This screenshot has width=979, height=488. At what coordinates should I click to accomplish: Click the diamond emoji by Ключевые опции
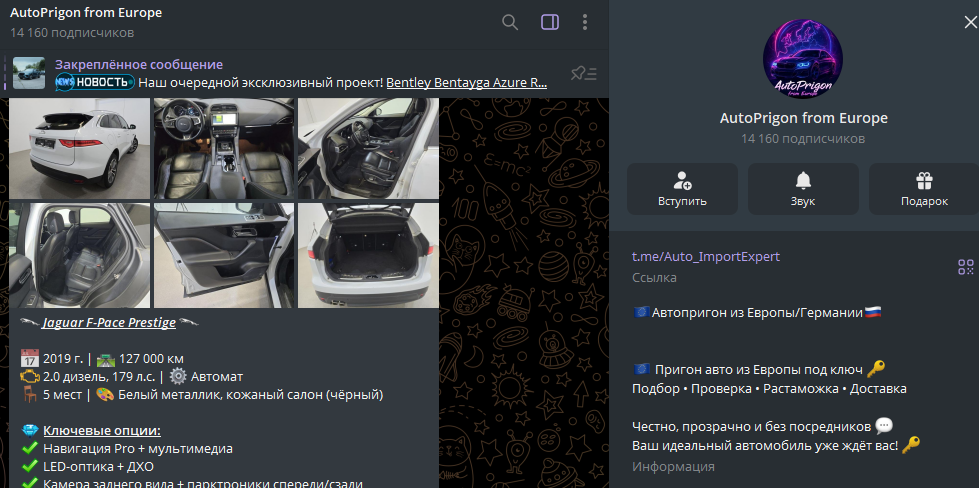[x=30, y=431]
